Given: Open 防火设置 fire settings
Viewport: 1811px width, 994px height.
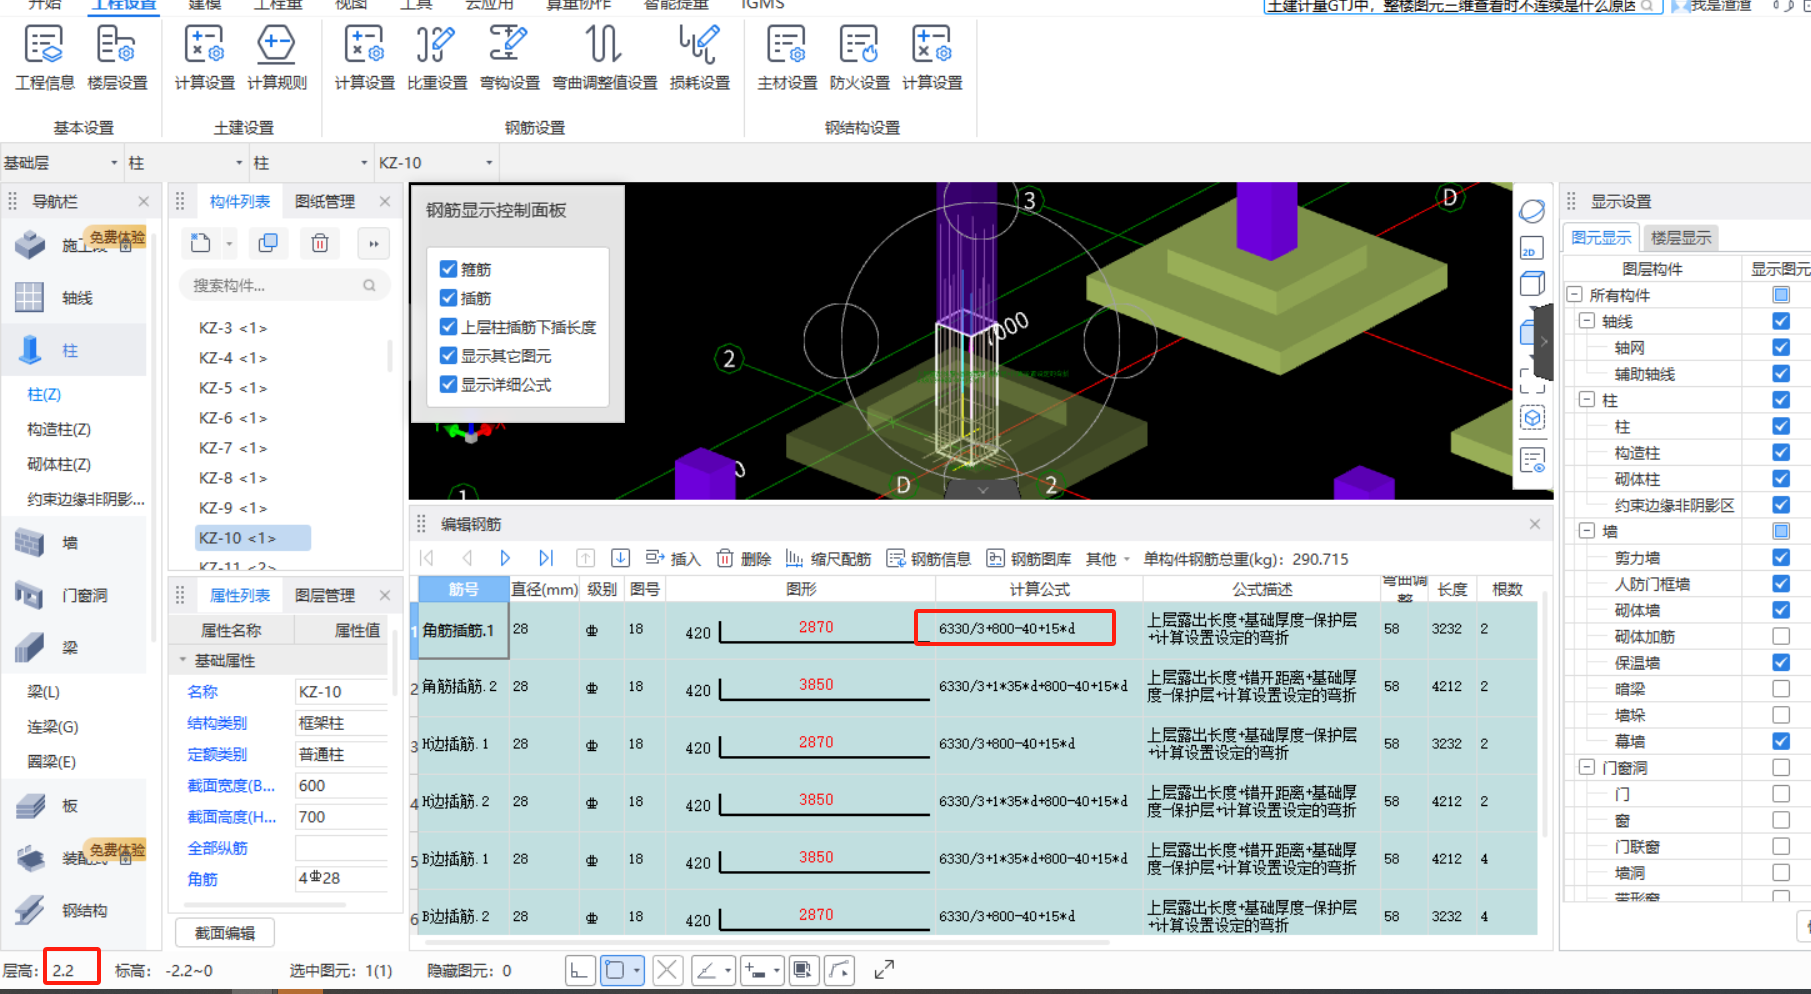Looking at the screenshot, I should tap(859, 58).
